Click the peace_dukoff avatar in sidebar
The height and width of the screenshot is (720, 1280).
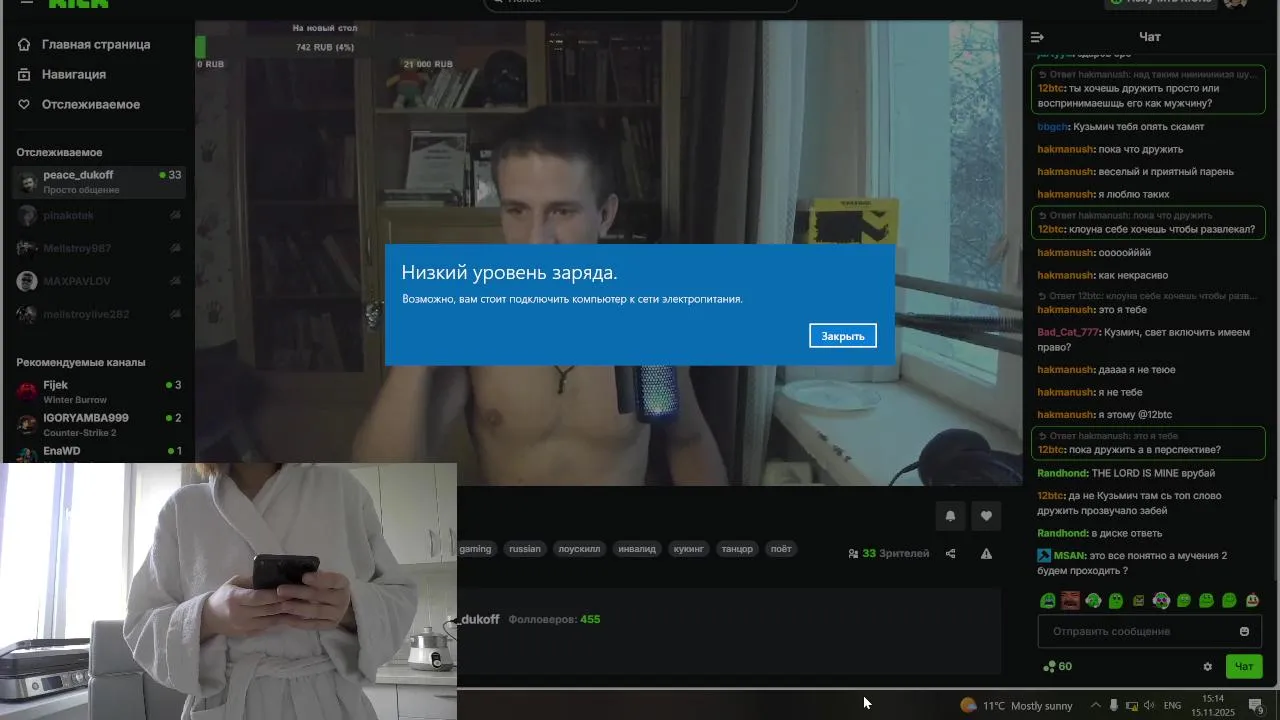click(x=27, y=182)
